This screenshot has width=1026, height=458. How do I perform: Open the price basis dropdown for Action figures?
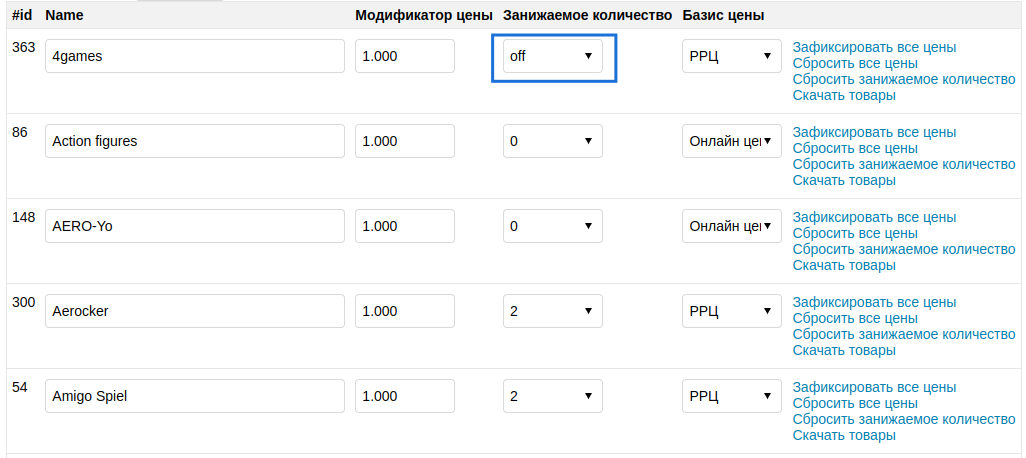(x=731, y=141)
